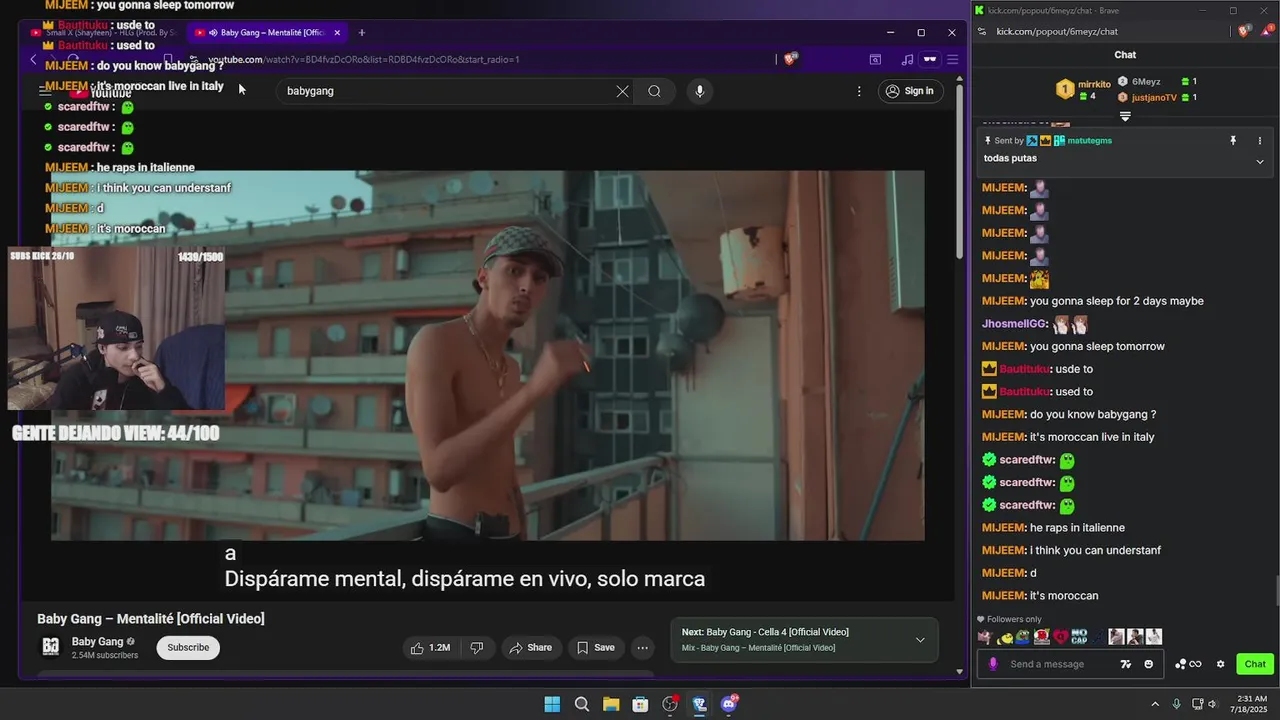Open volume control in system tray
The image size is (1280, 720).
point(1213,704)
